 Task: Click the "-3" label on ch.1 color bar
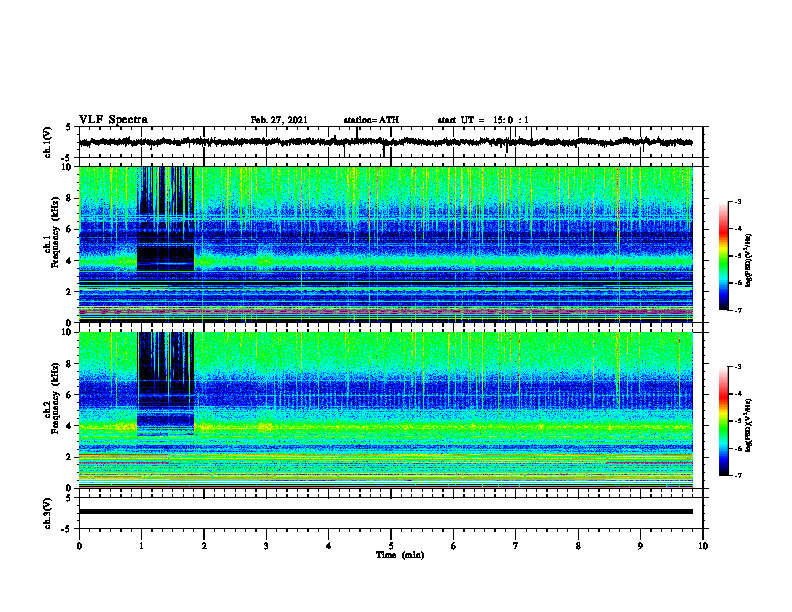pos(738,201)
